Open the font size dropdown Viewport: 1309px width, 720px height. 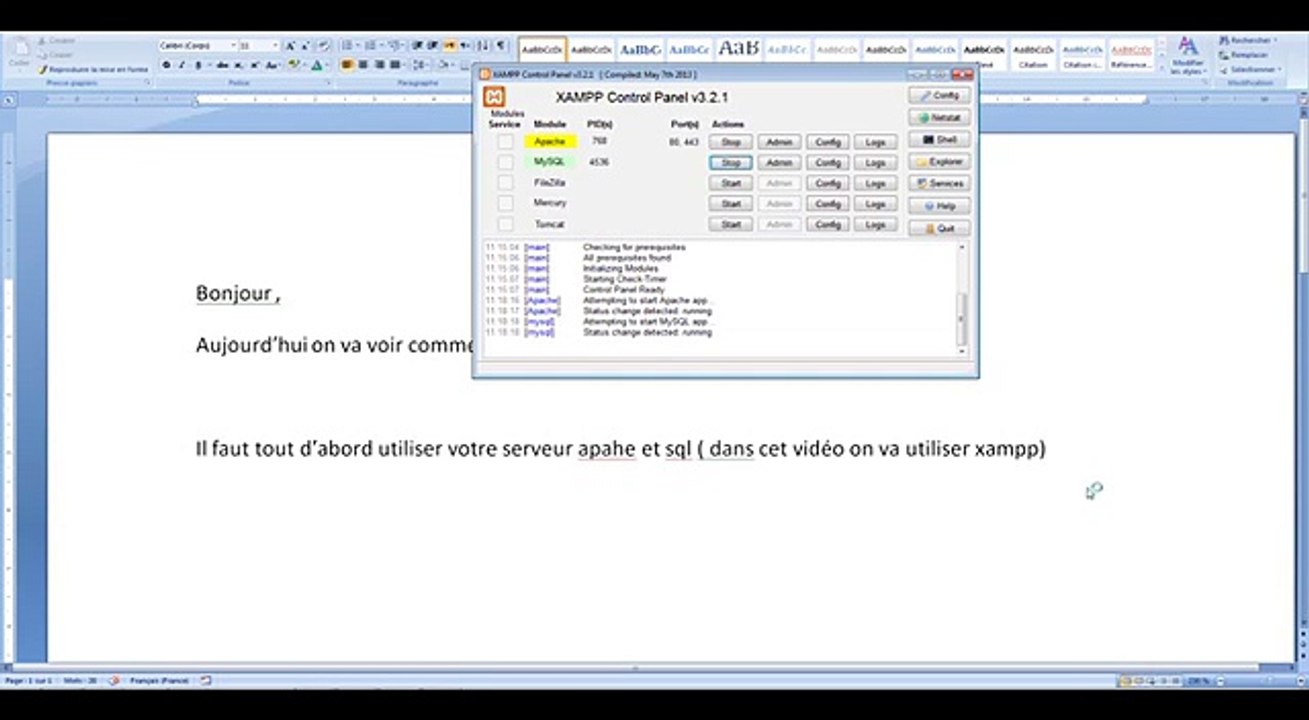tap(275, 46)
